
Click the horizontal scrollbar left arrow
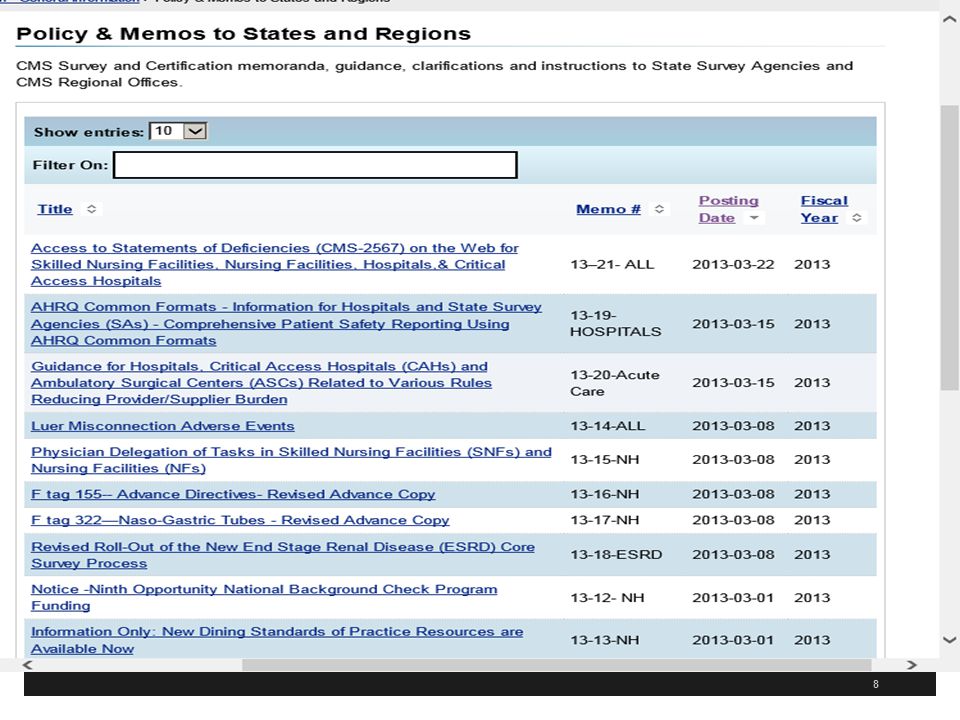(28, 665)
